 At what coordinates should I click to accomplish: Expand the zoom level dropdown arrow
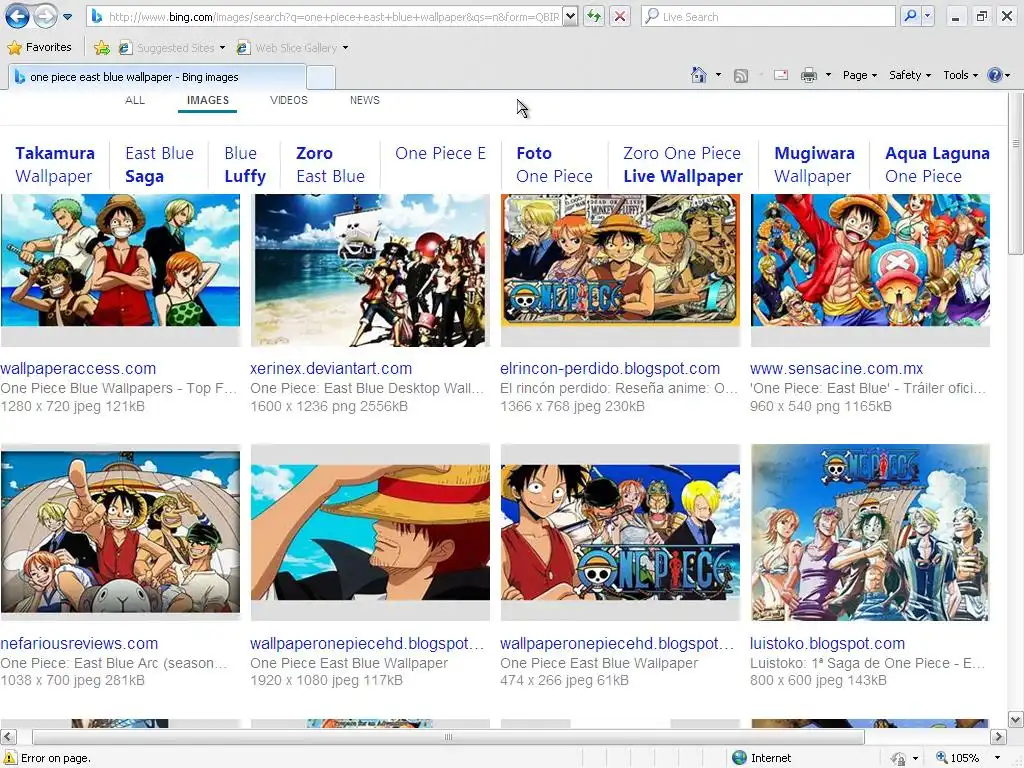997,758
